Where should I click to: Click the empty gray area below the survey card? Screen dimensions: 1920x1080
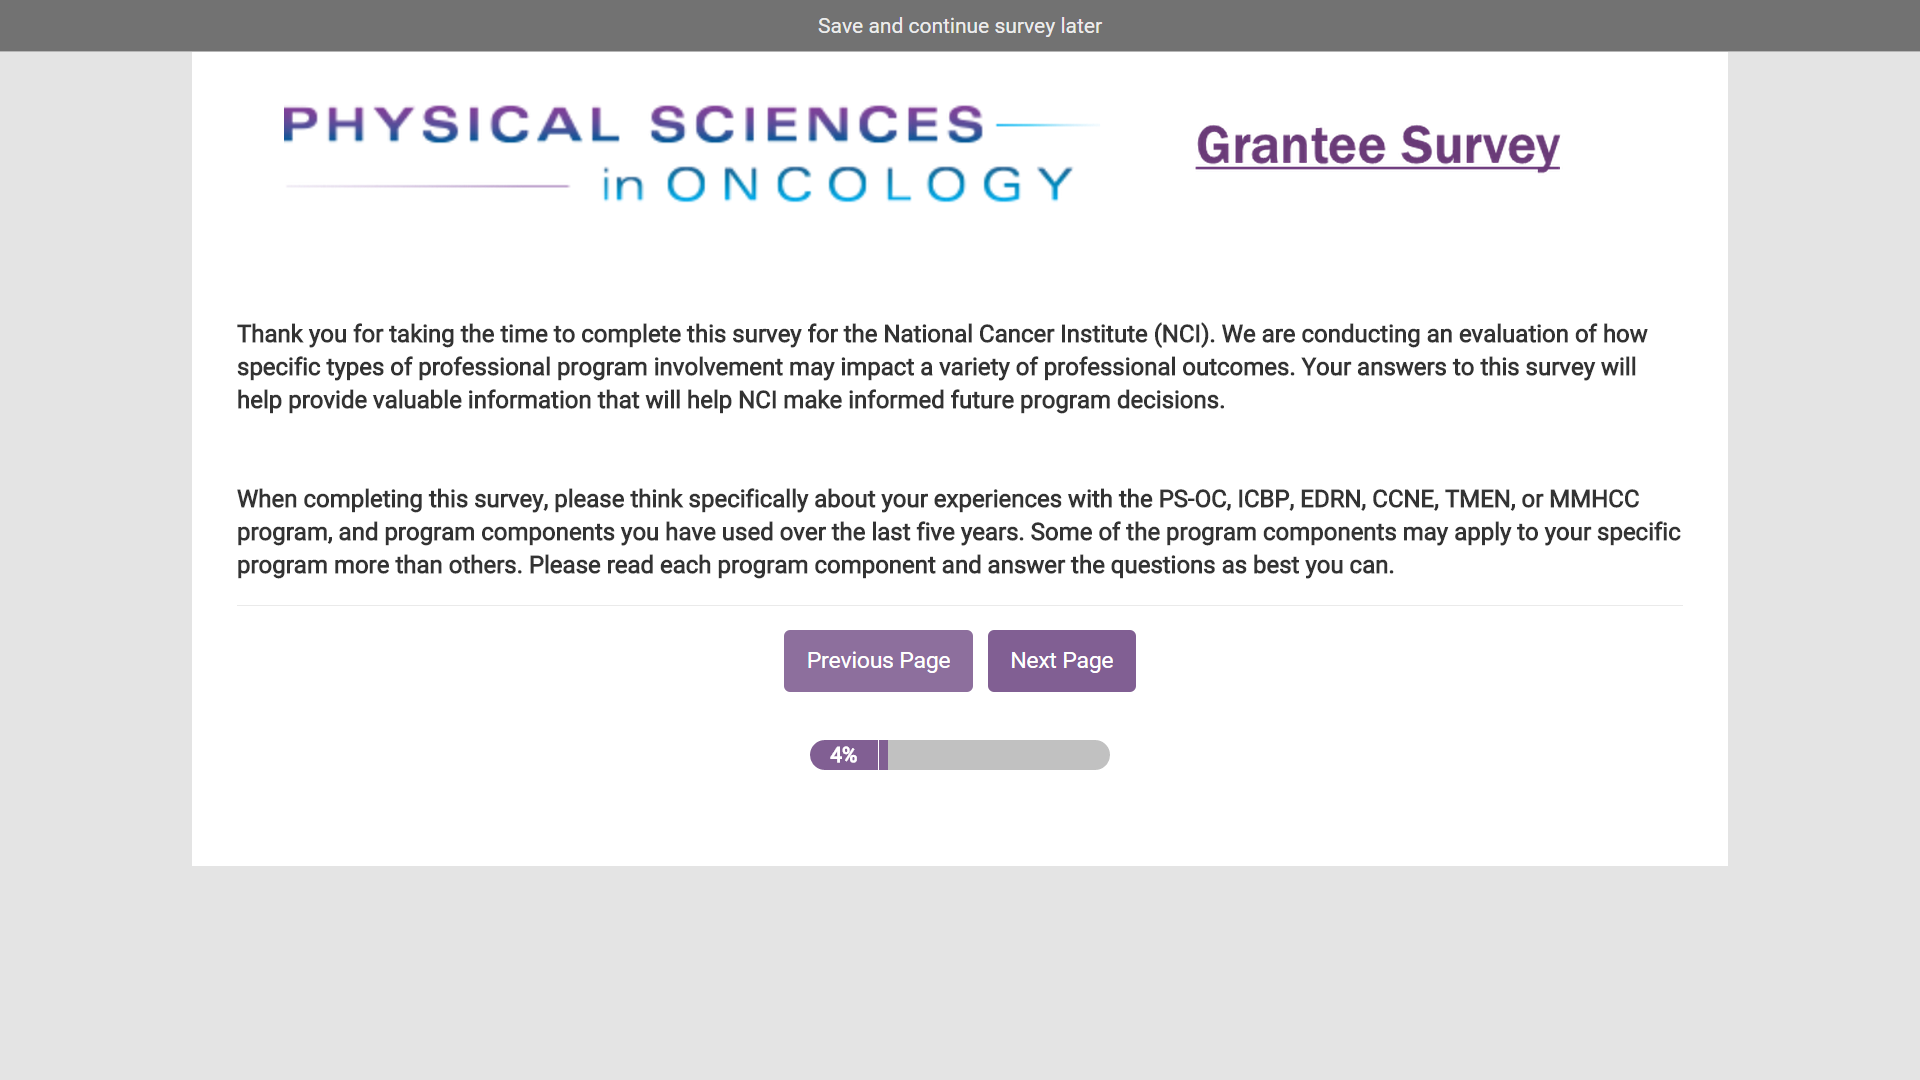[959, 970]
